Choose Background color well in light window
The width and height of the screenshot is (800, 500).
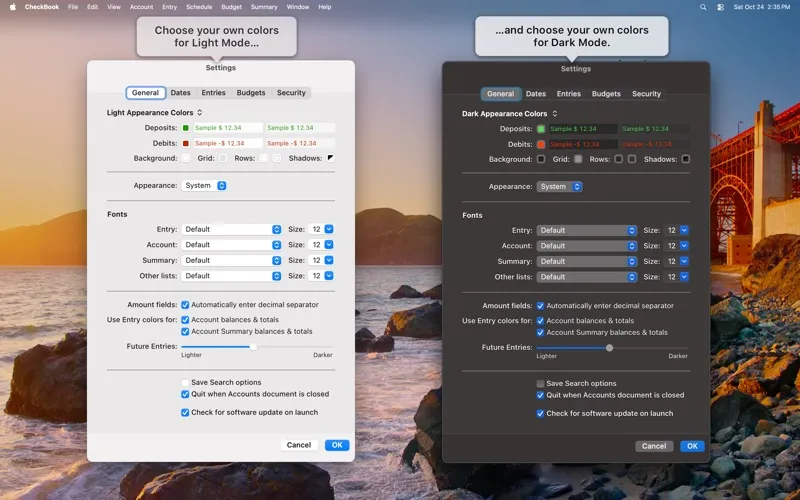186,158
